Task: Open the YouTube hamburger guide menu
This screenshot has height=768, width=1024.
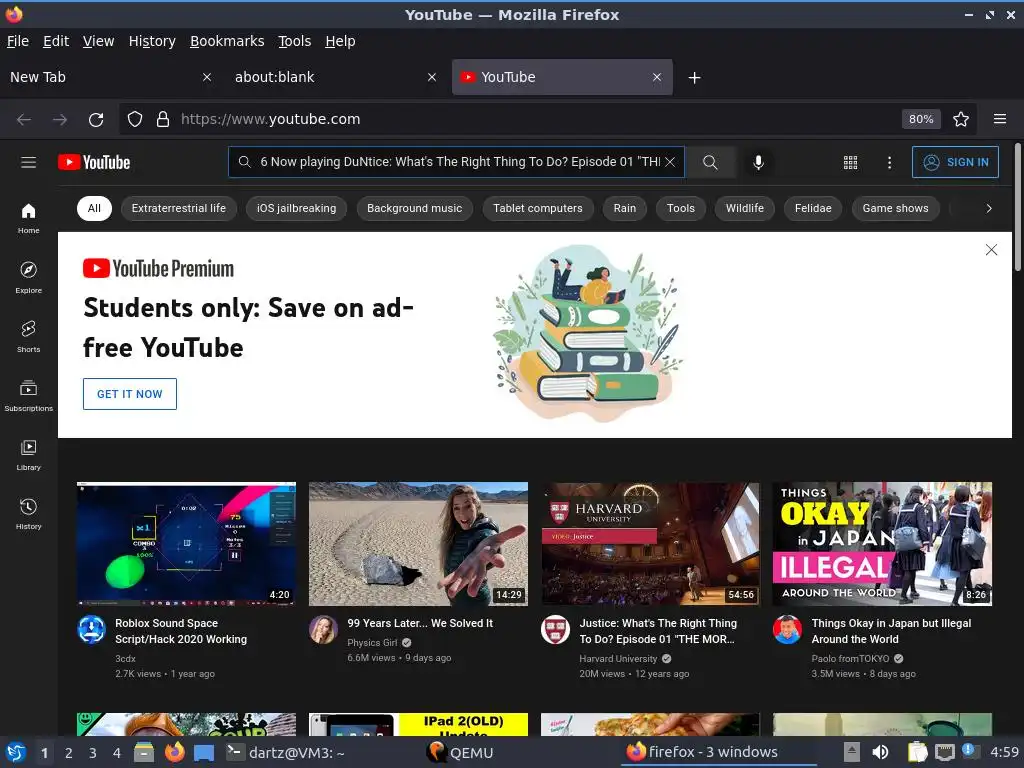Action: (28, 162)
